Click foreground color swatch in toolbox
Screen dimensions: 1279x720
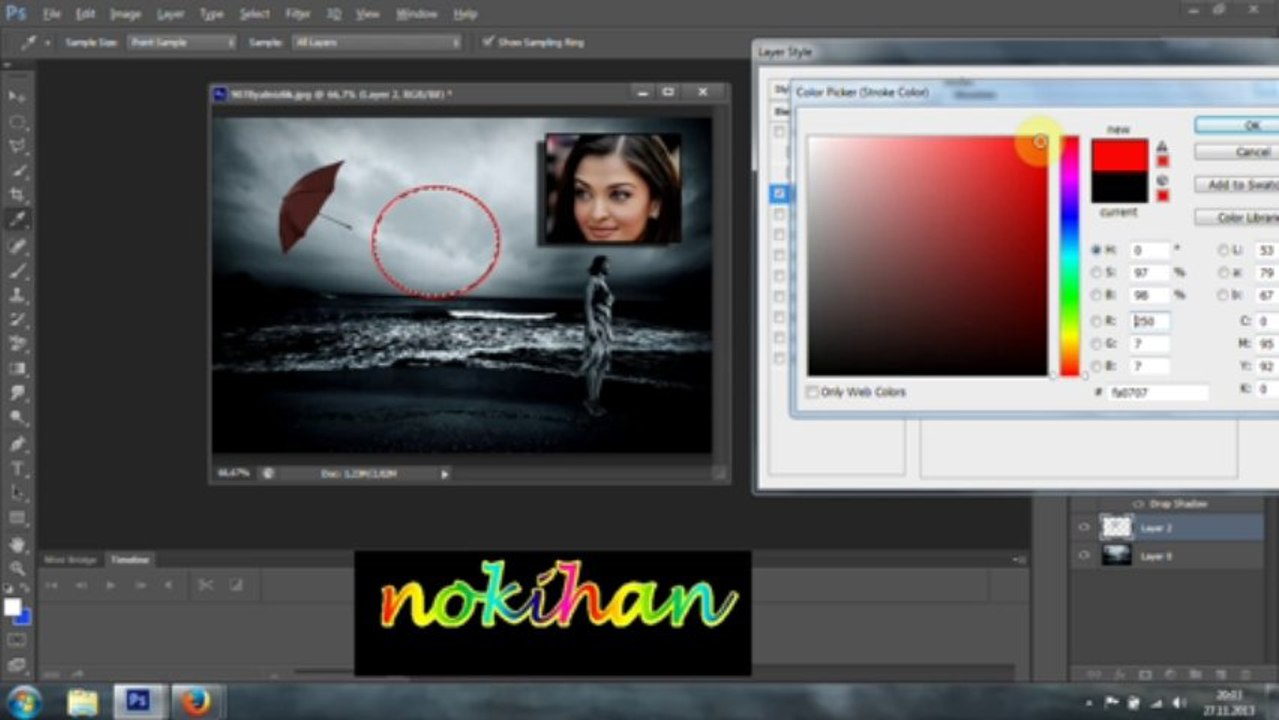coord(12,607)
